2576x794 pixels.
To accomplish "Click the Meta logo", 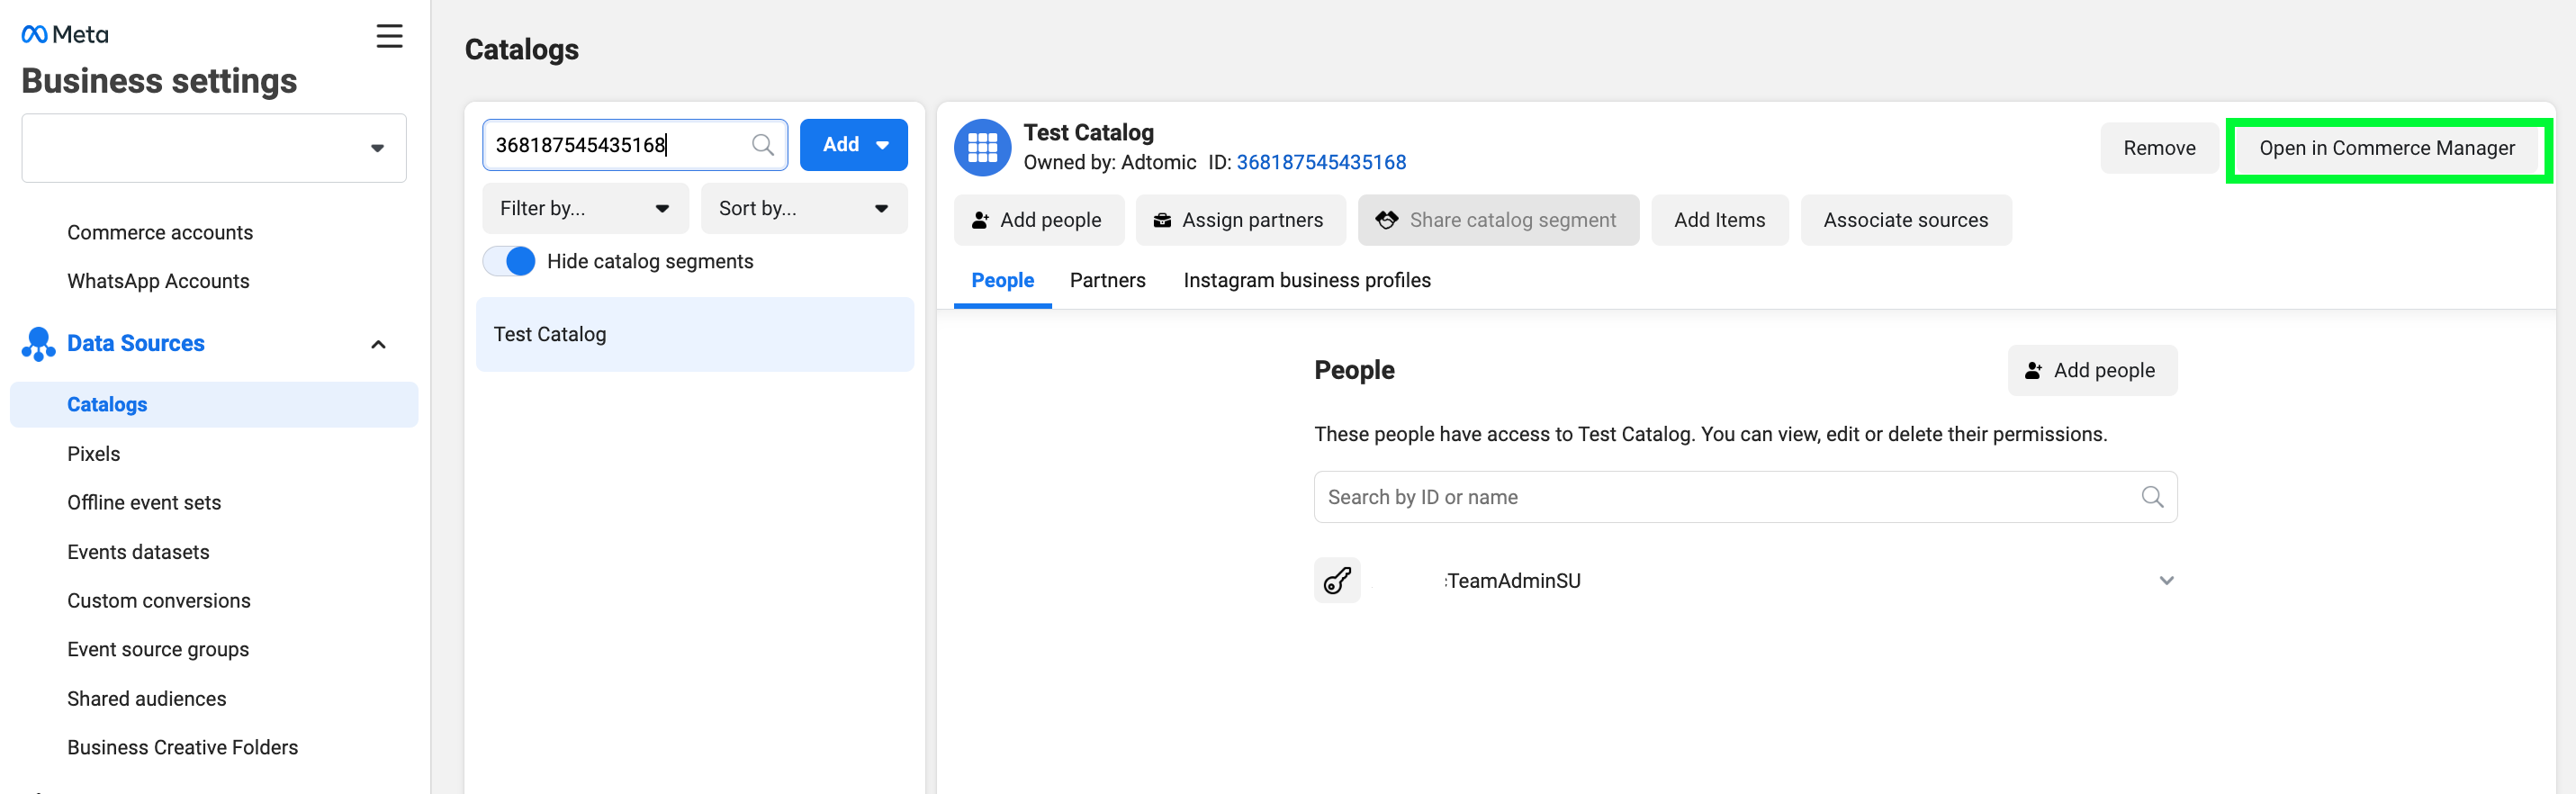I will tap(65, 35).
